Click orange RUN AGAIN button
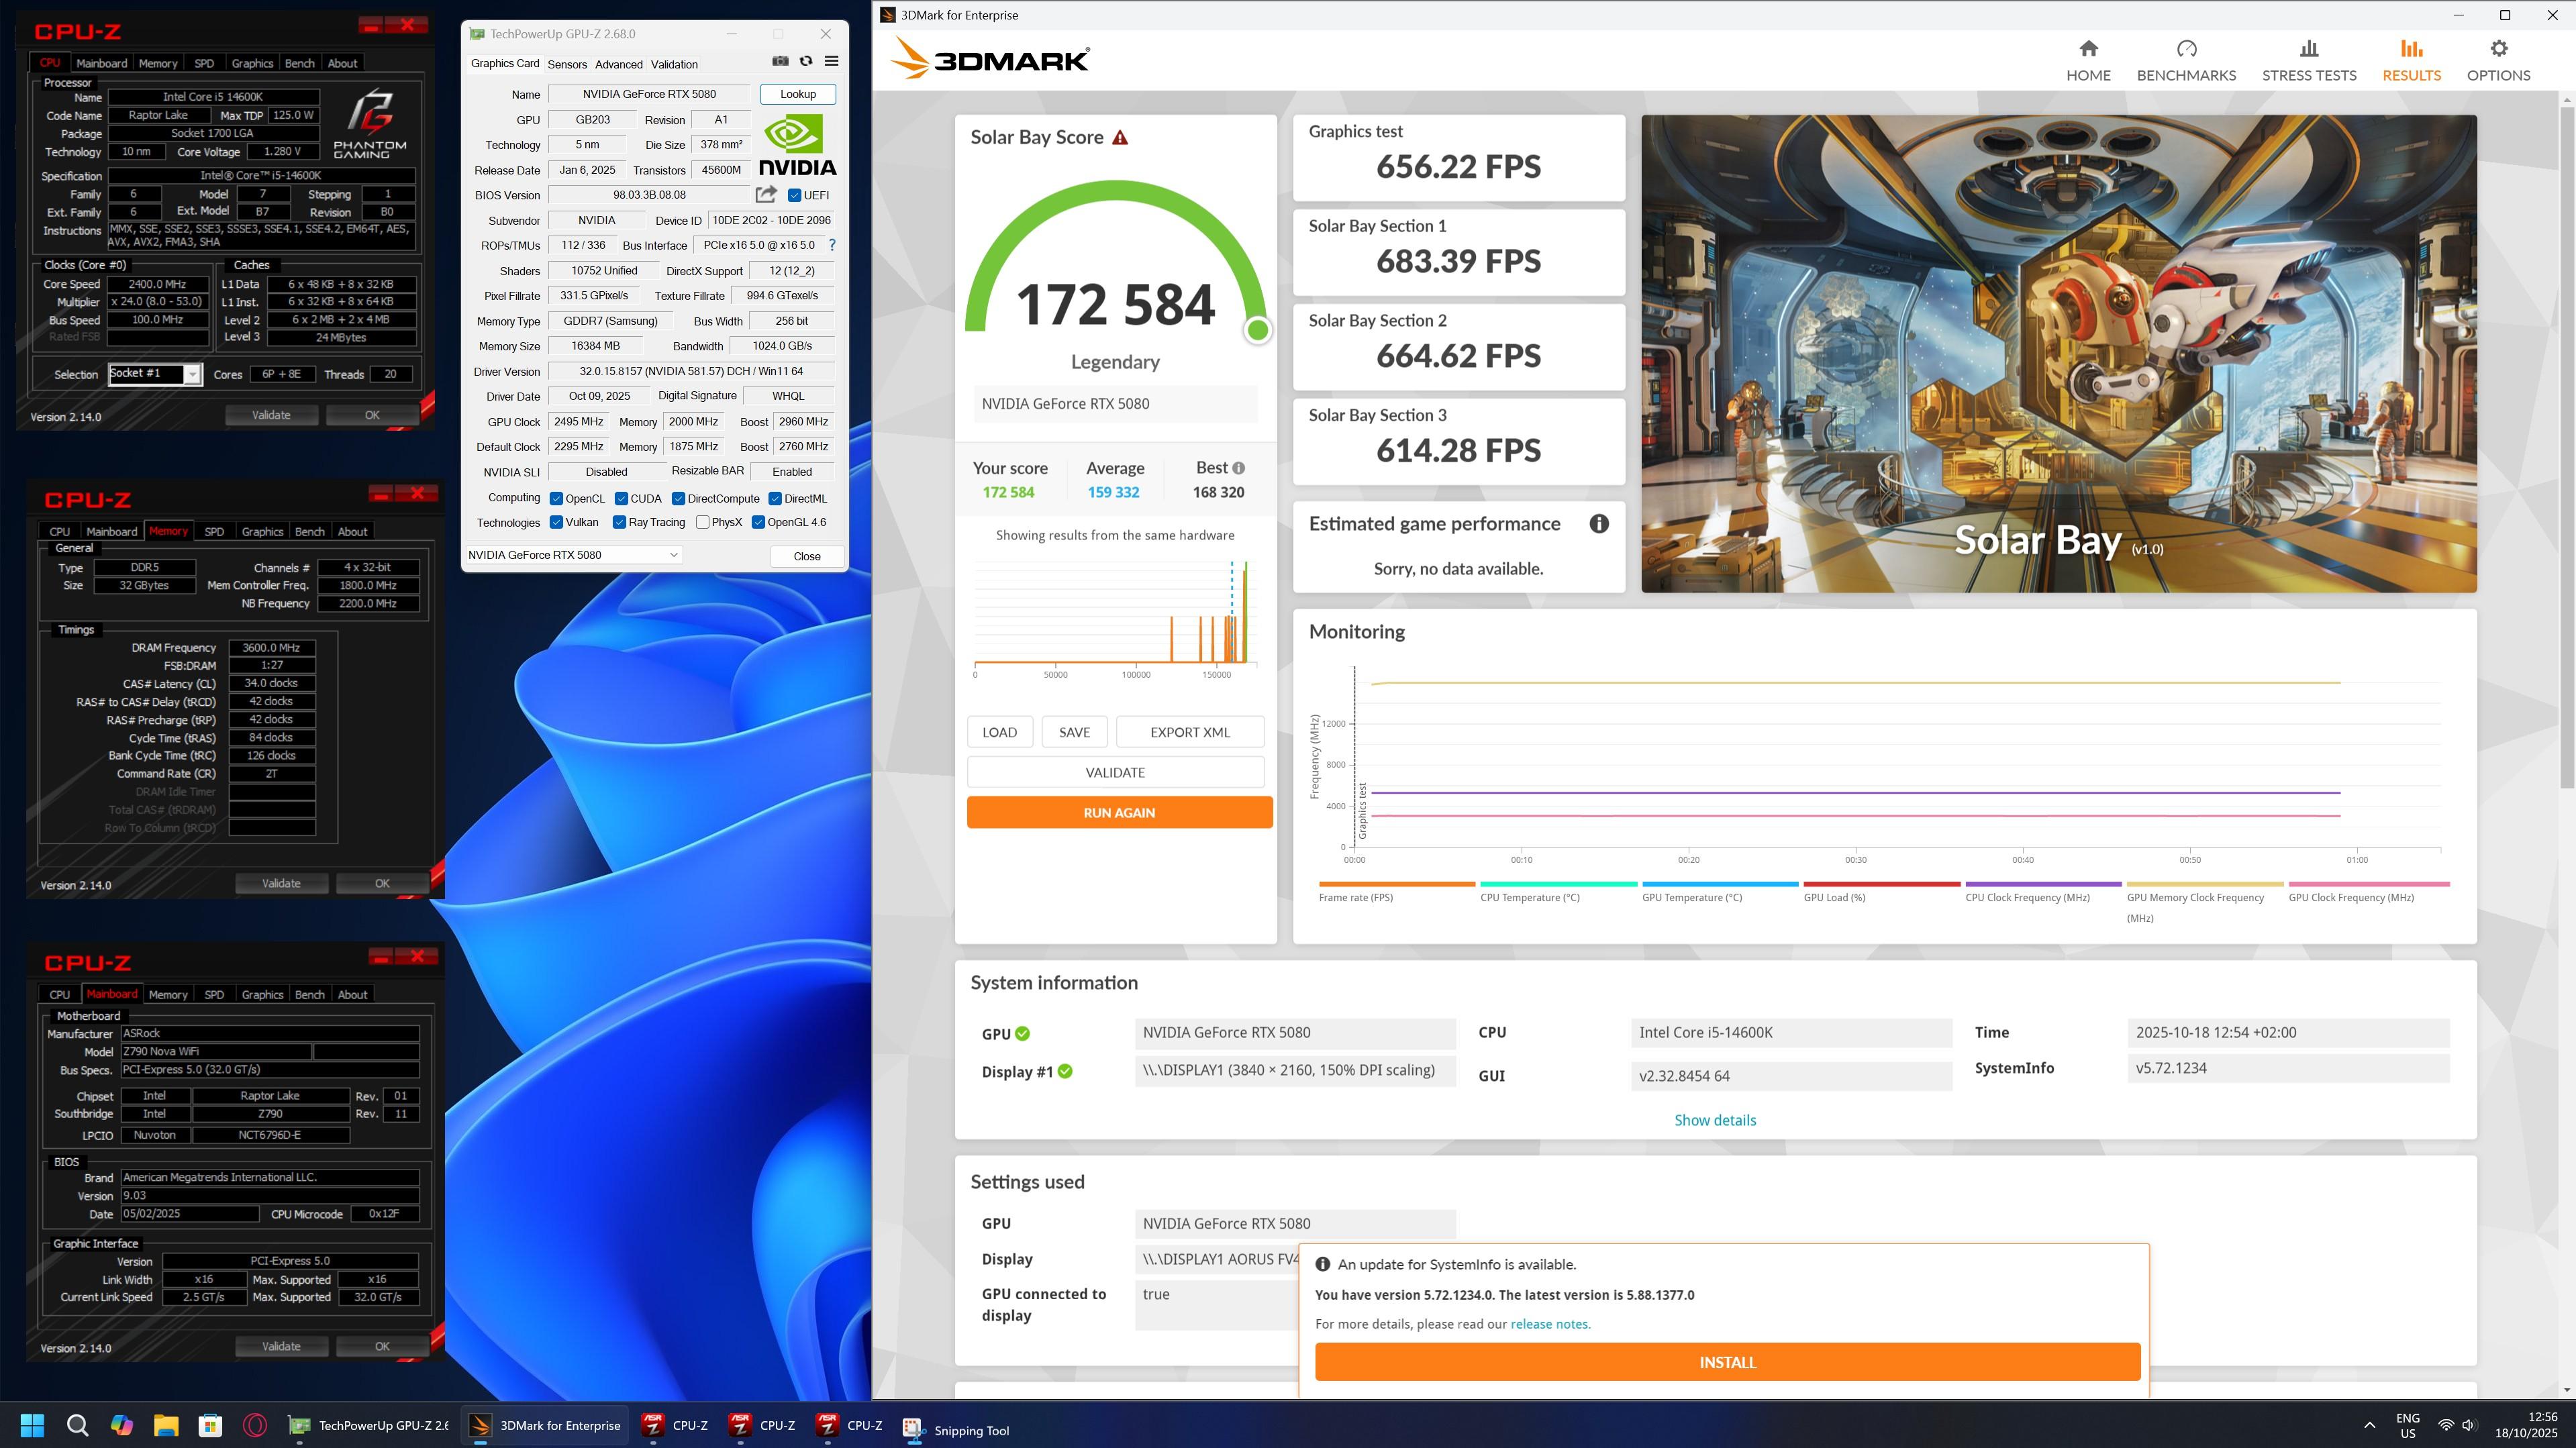Screen dimensions: 2576x1448 coord(1119,813)
